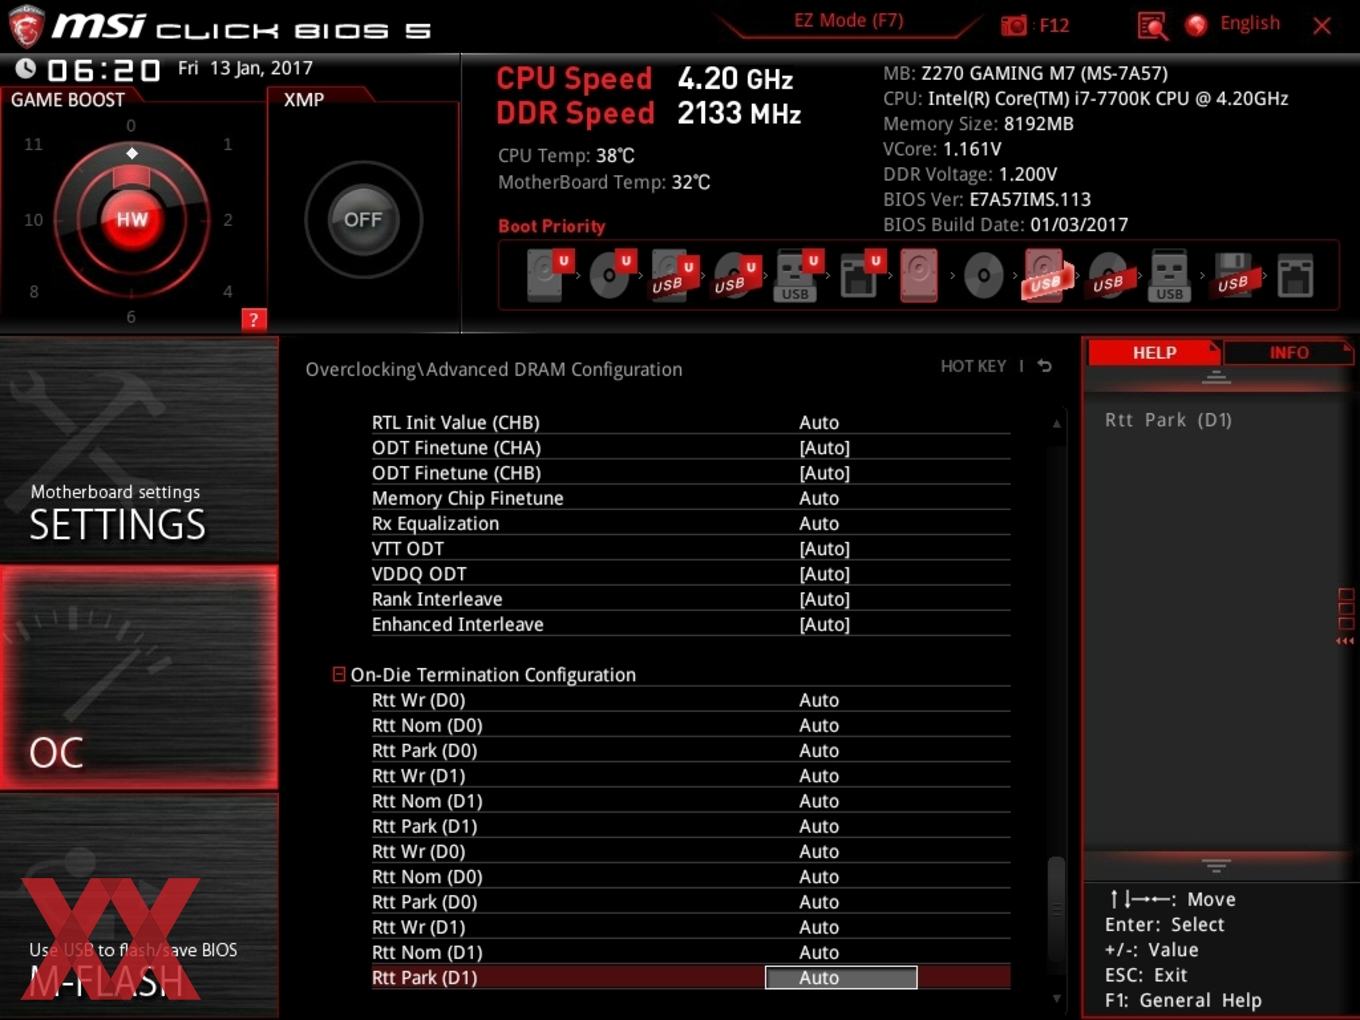
Task: Open the OC overclocking section
Action: click(x=139, y=677)
